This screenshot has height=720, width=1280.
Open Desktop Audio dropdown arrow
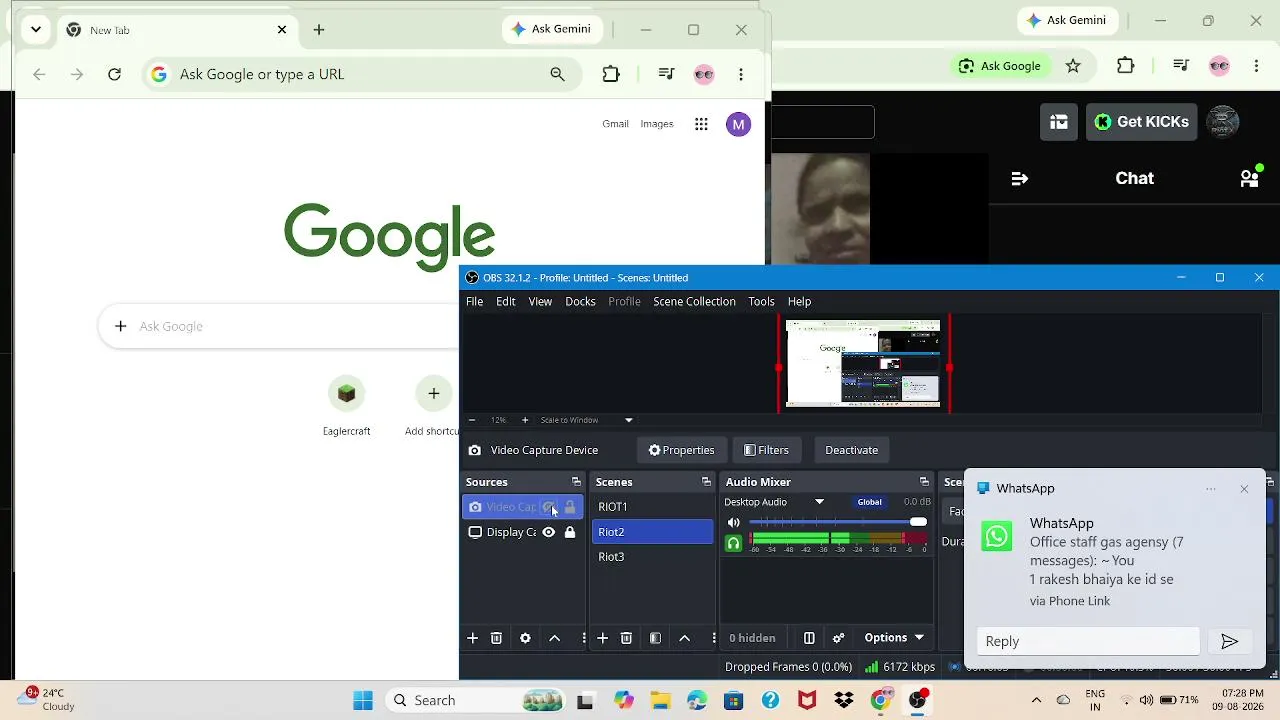point(819,502)
